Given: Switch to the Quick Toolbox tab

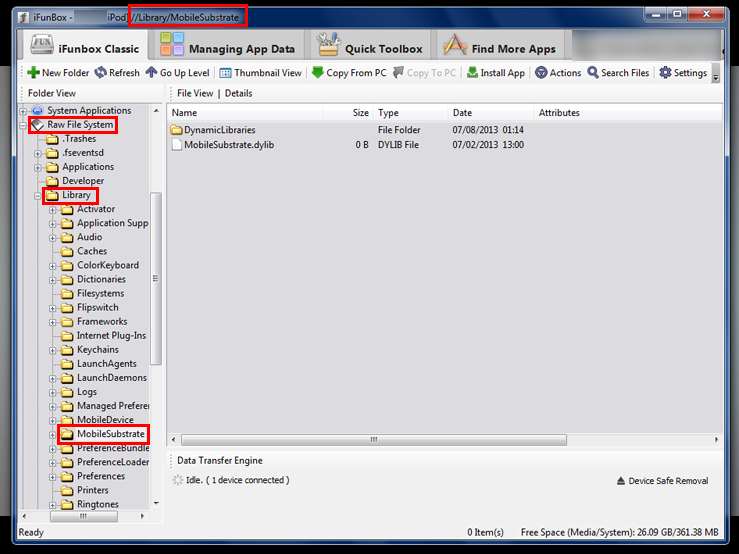Looking at the screenshot, I should [370, 46].
